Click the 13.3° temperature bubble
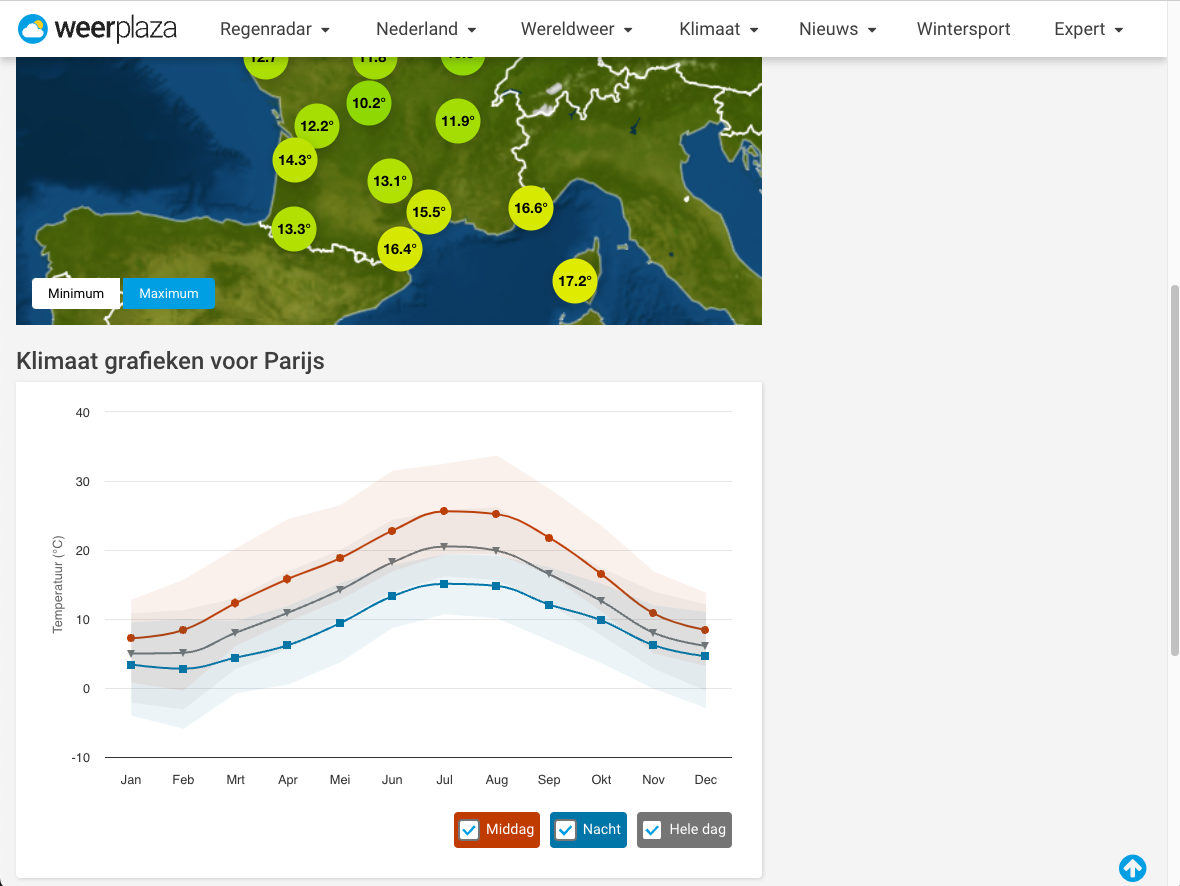Image resolution: width=1180 pixels, height=886 pixels. pos(293,229)
